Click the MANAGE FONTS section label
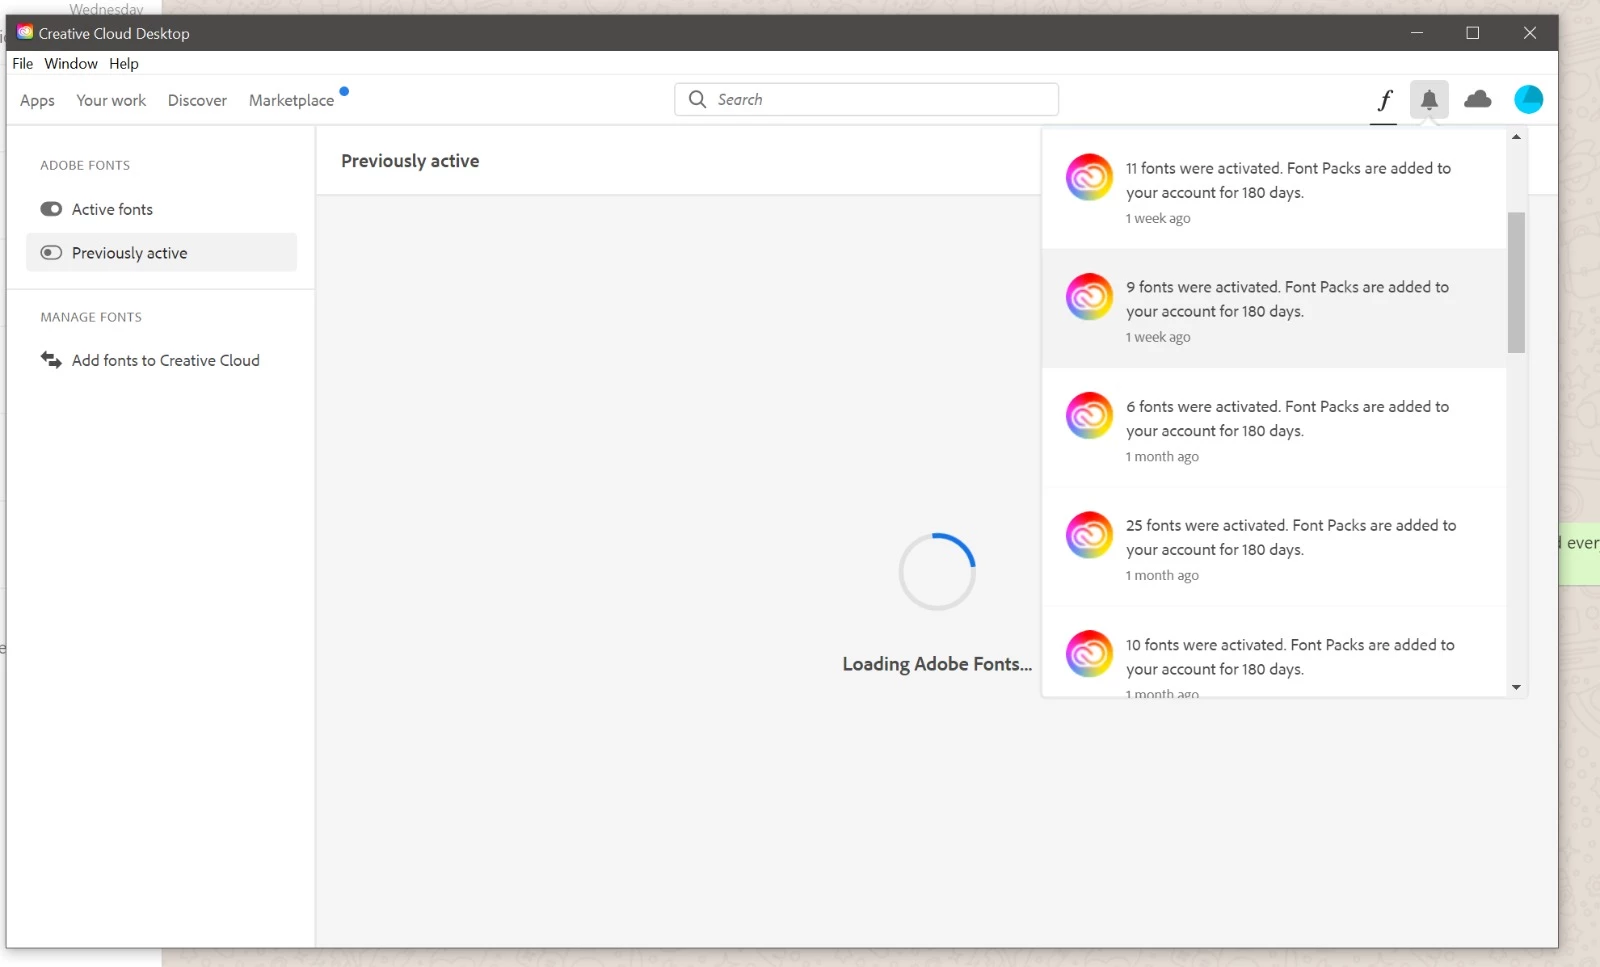 tap(91, 317)
